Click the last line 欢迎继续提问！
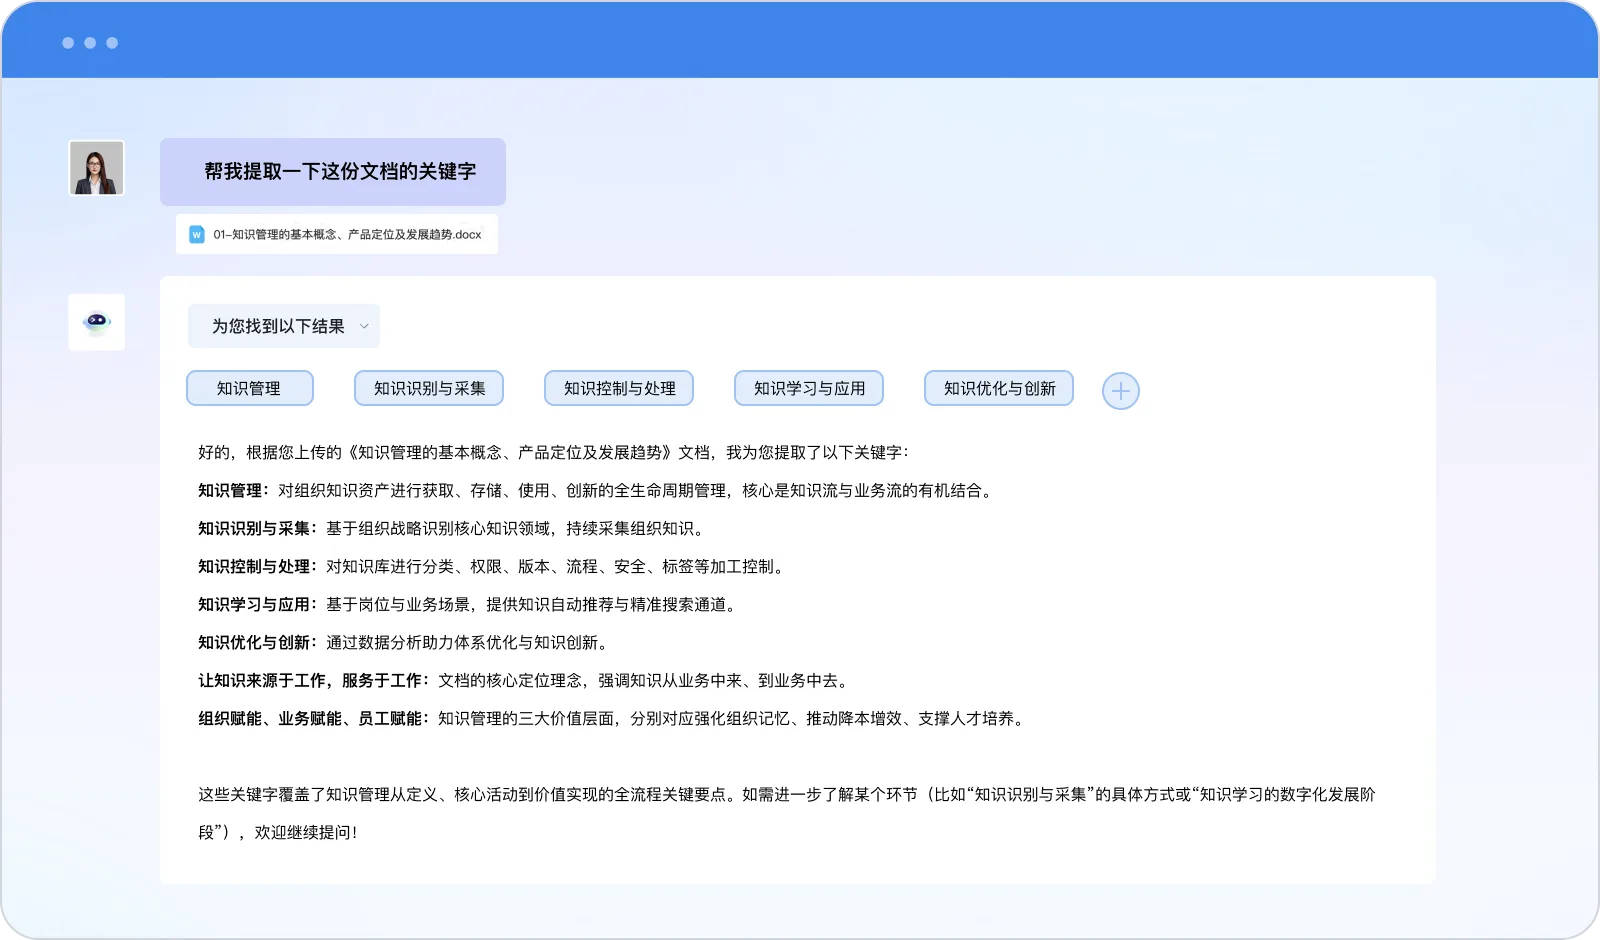This screenshot has width=1600, height=940. point(306,832)
